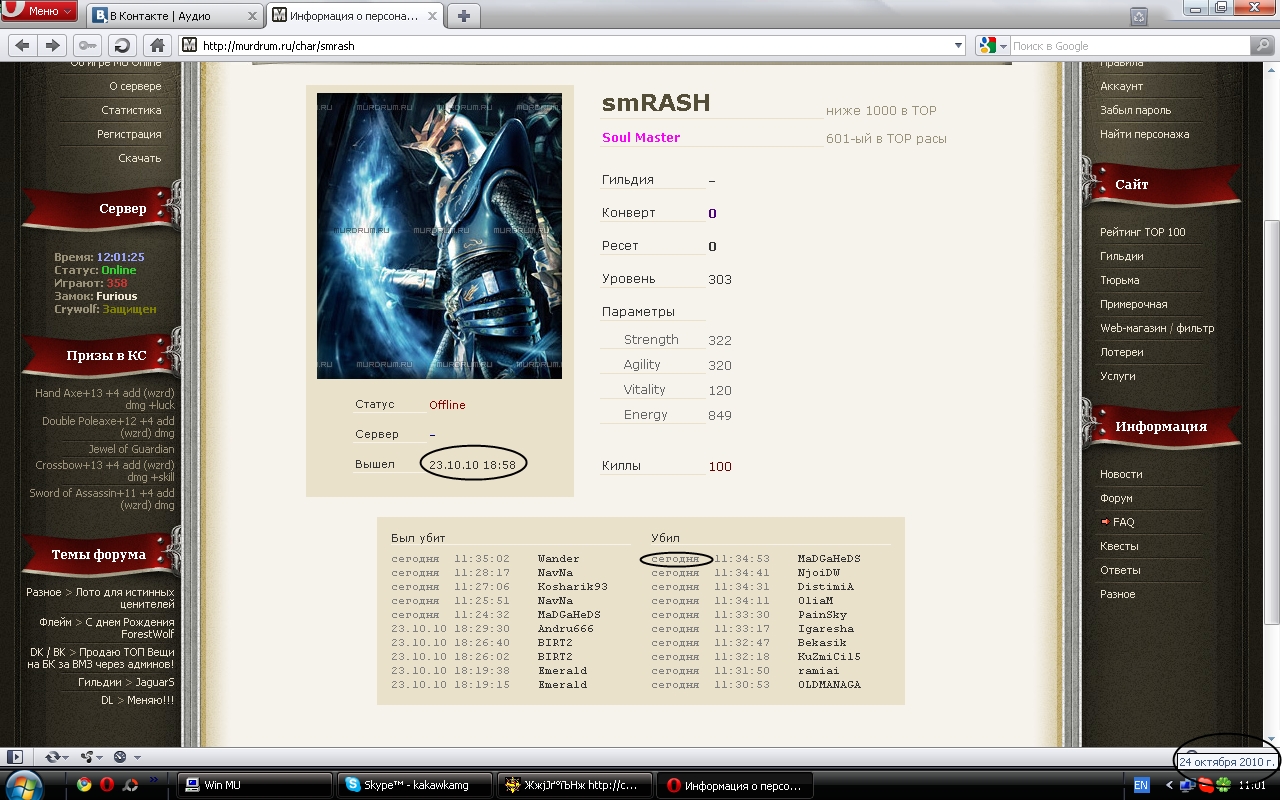Open a new tab with the plus button
This screenshot has width=1282, height=800.
463,16
